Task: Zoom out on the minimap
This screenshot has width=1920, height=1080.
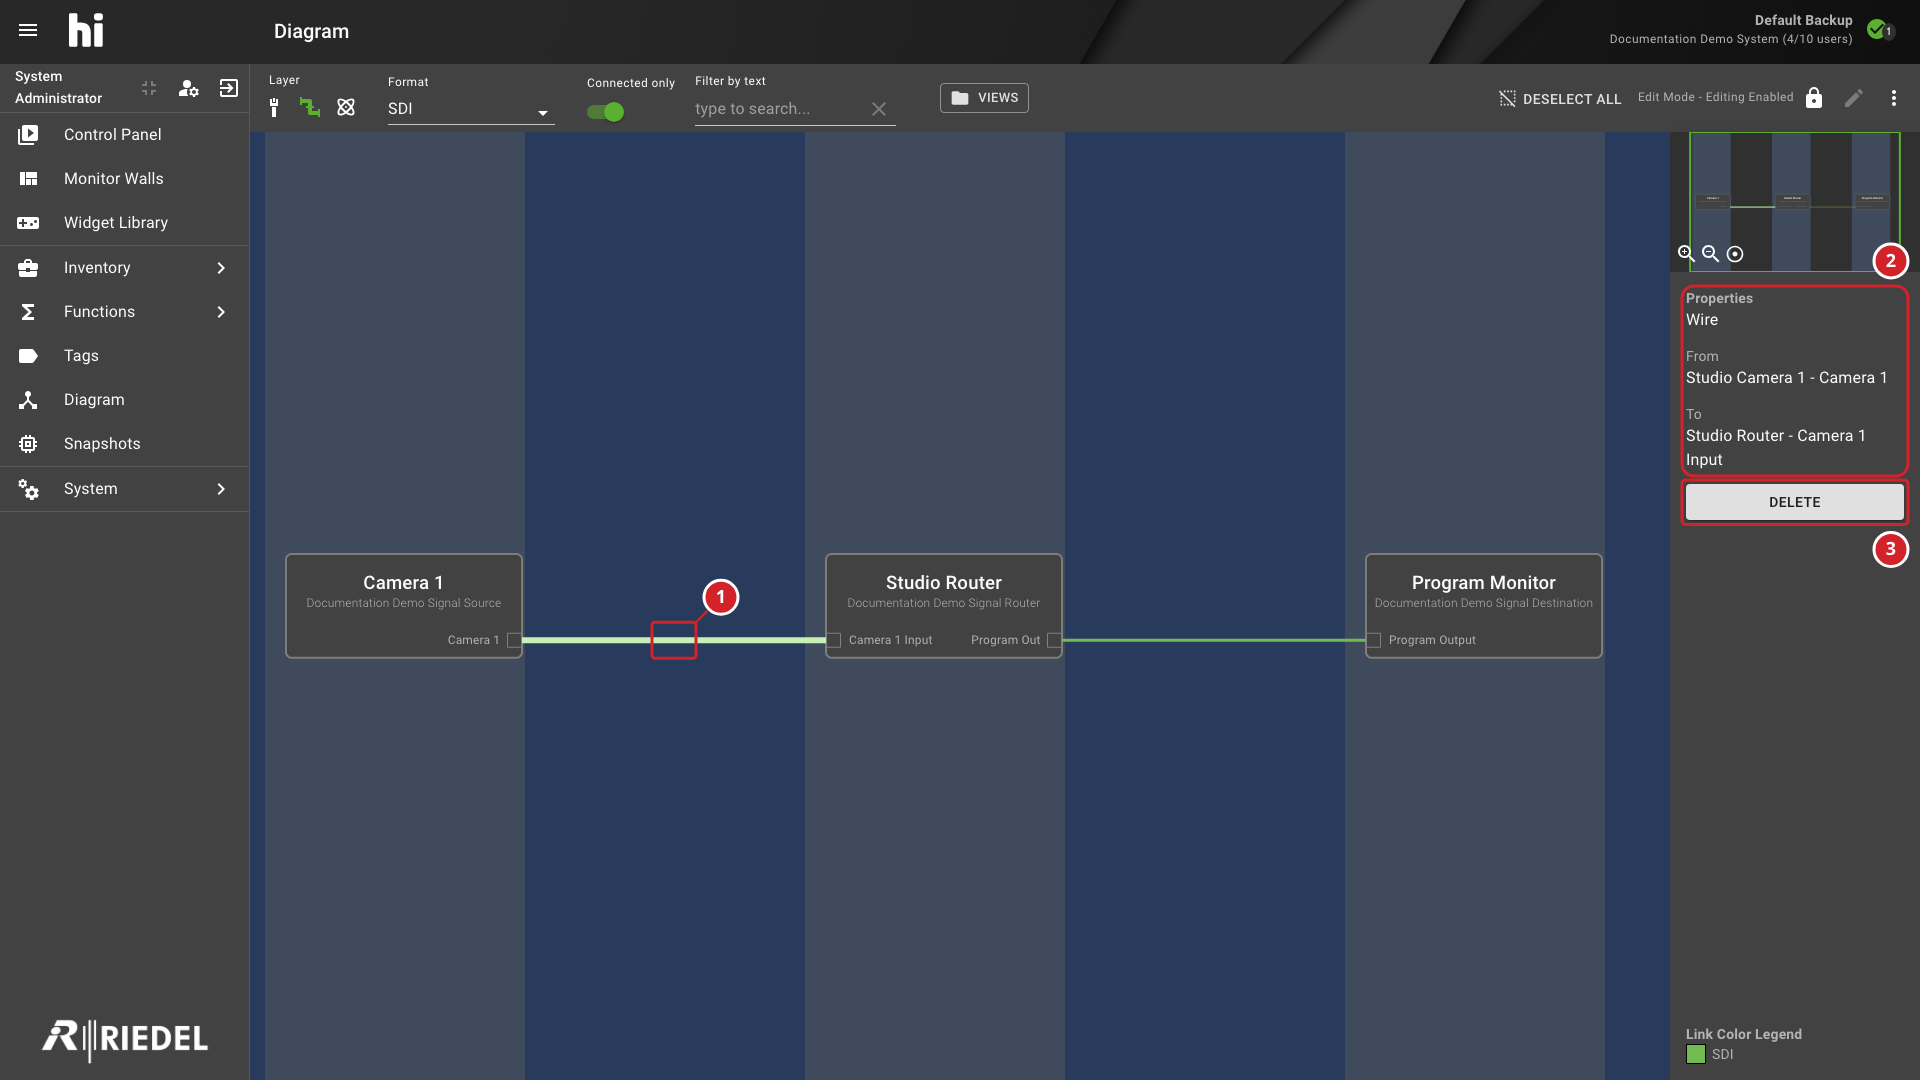Action: pos(1711,254)
